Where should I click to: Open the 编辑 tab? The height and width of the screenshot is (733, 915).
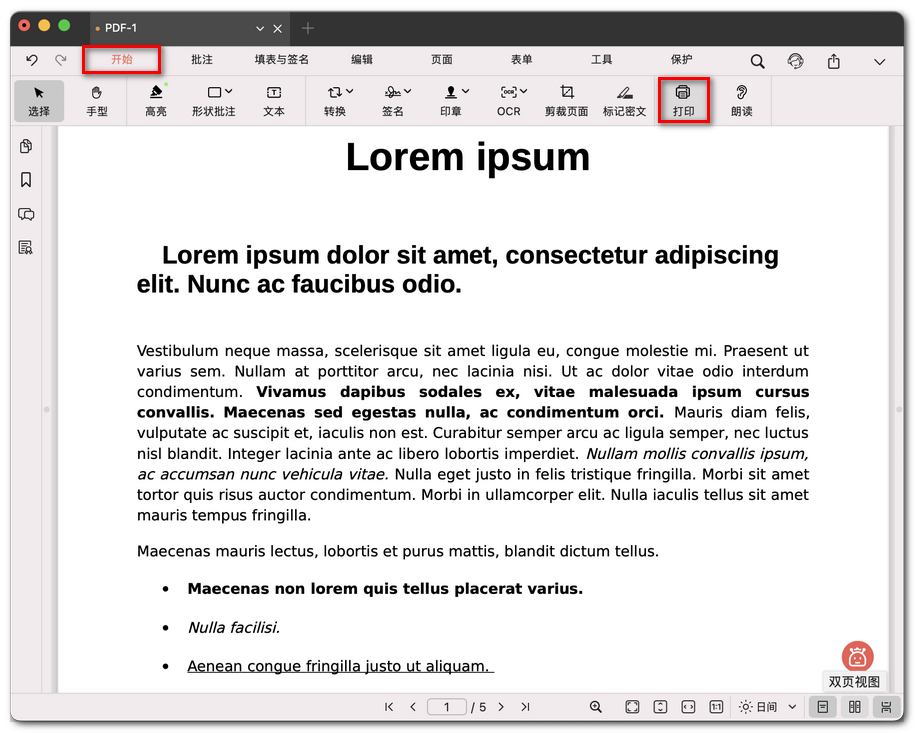(x=362, y=60)
